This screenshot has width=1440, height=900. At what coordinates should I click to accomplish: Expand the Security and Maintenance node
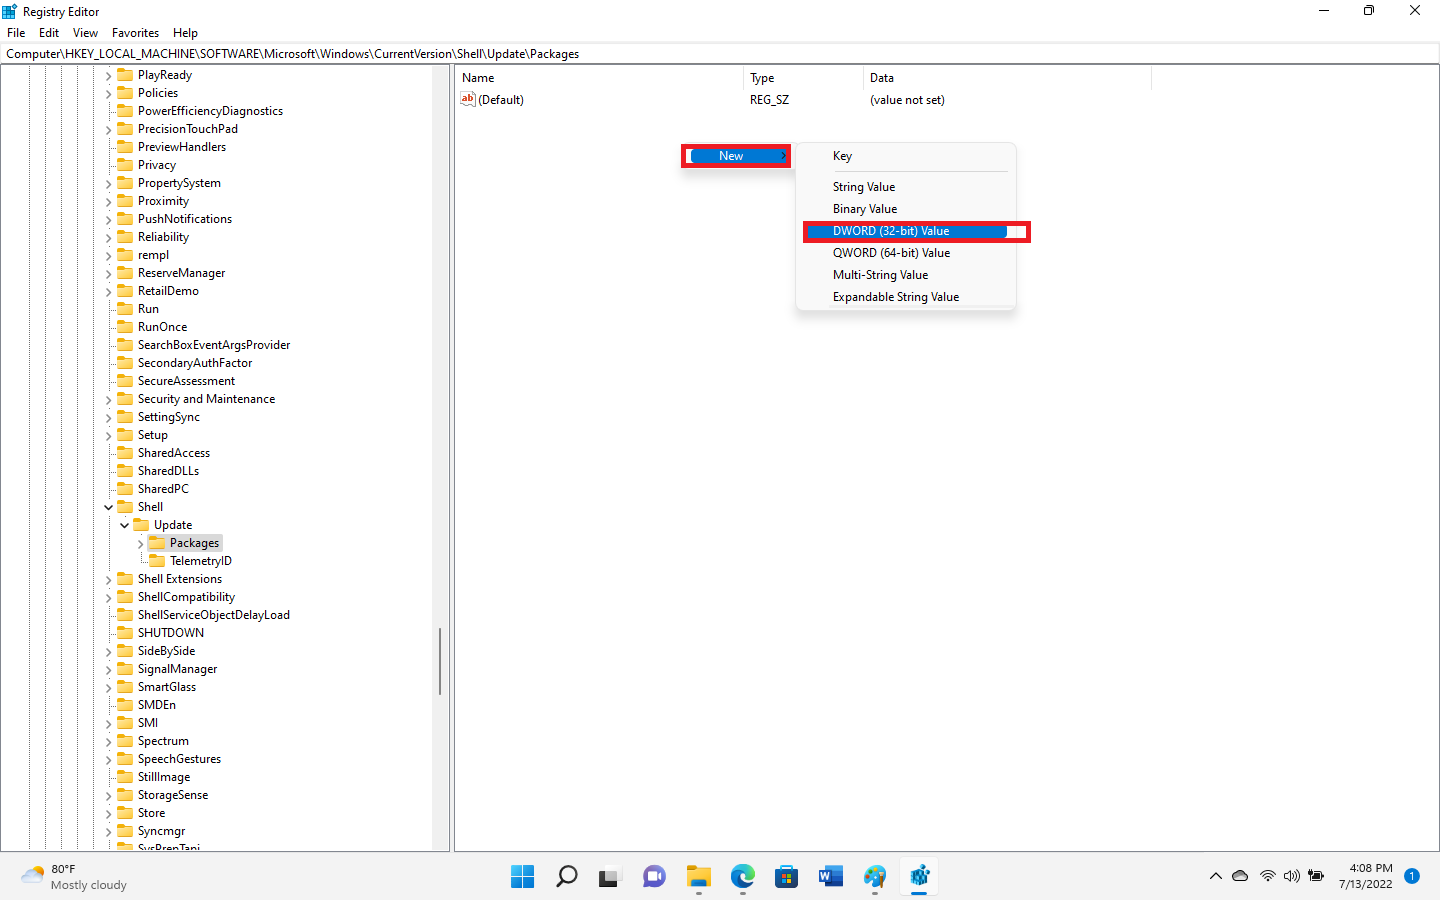pos(109,399)
